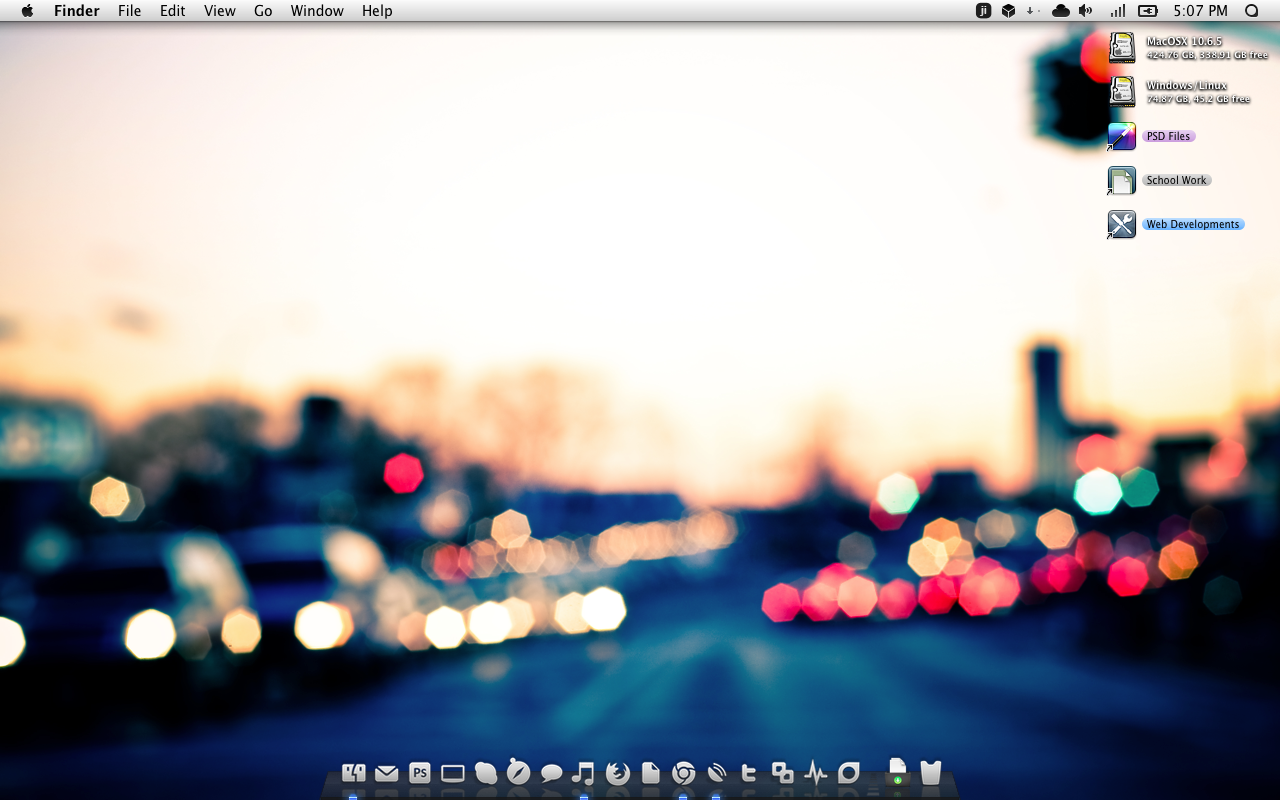Image resolution: width=1280 pixels, height=800 pixels.
Task: Open Photoshop PS icon in Dock
Action: [420, 773]
